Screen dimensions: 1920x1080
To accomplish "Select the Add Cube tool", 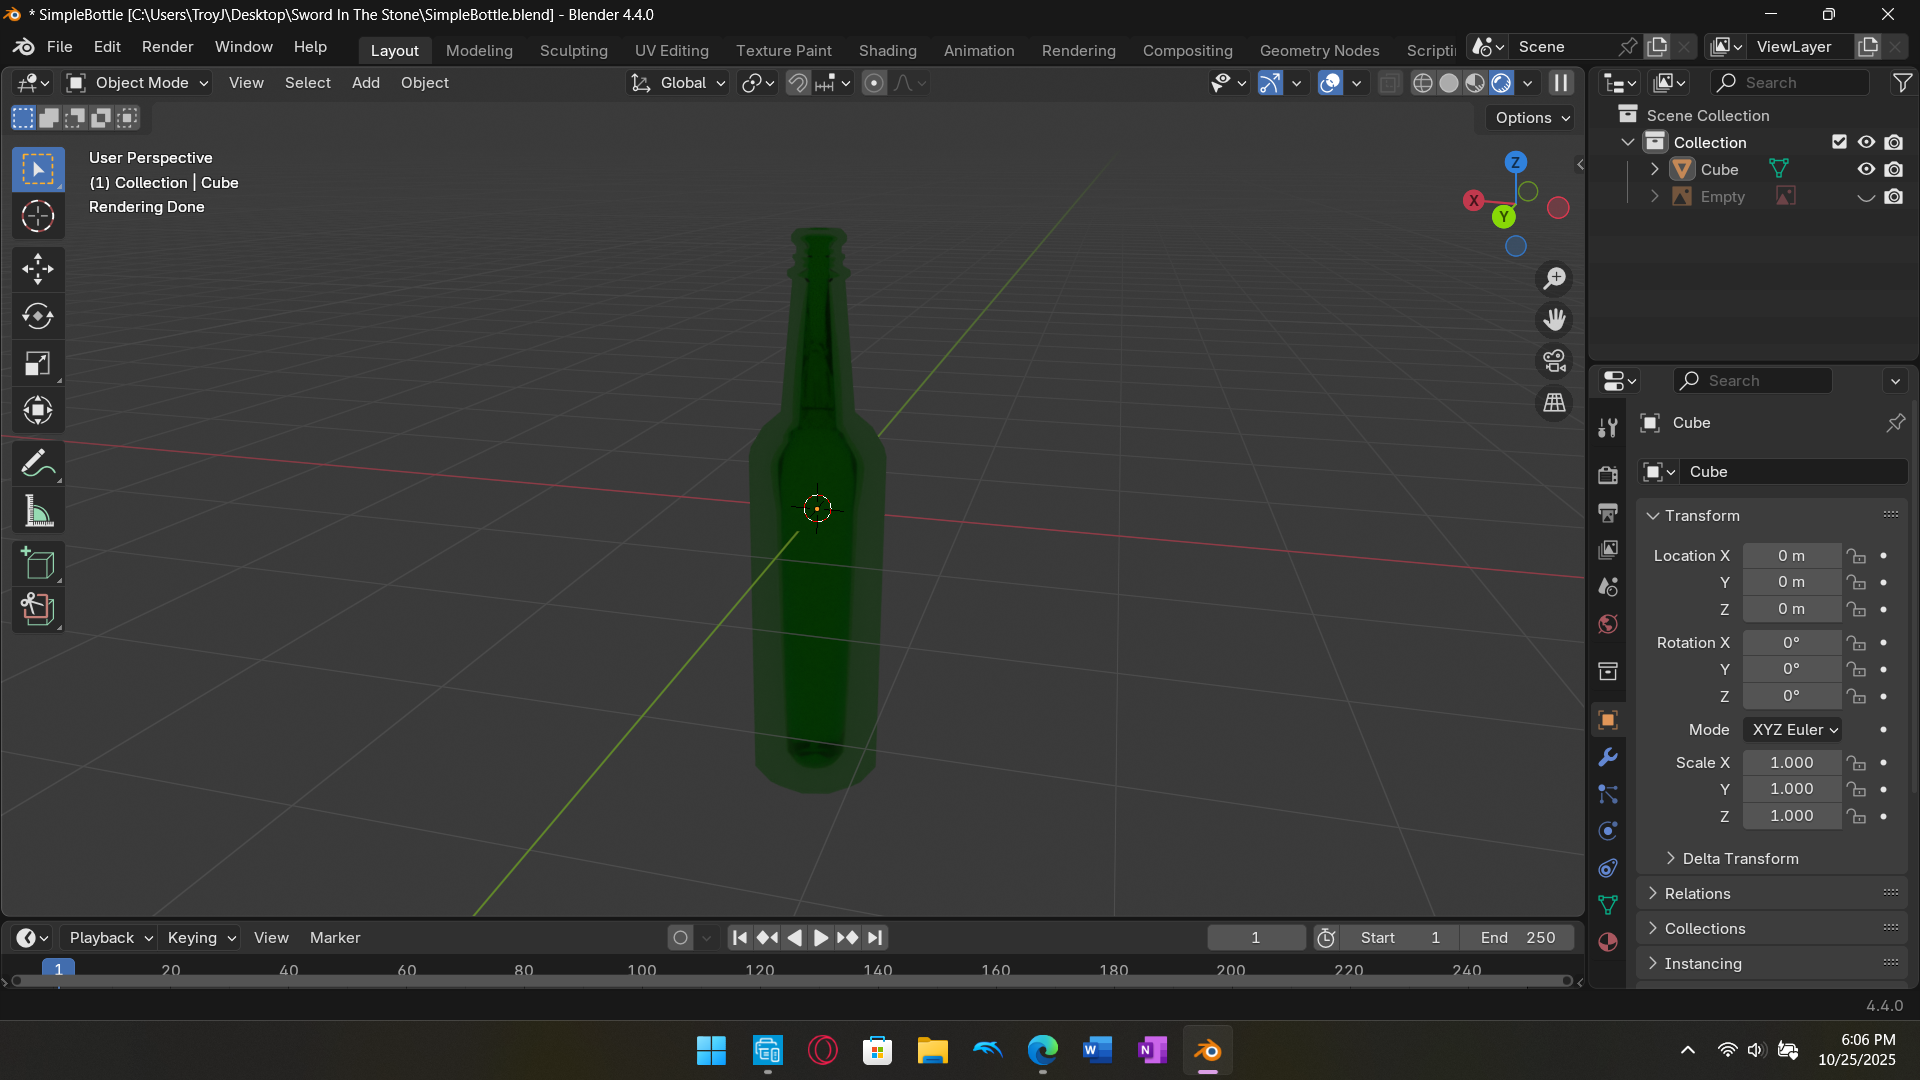I will tap(38, 564).
